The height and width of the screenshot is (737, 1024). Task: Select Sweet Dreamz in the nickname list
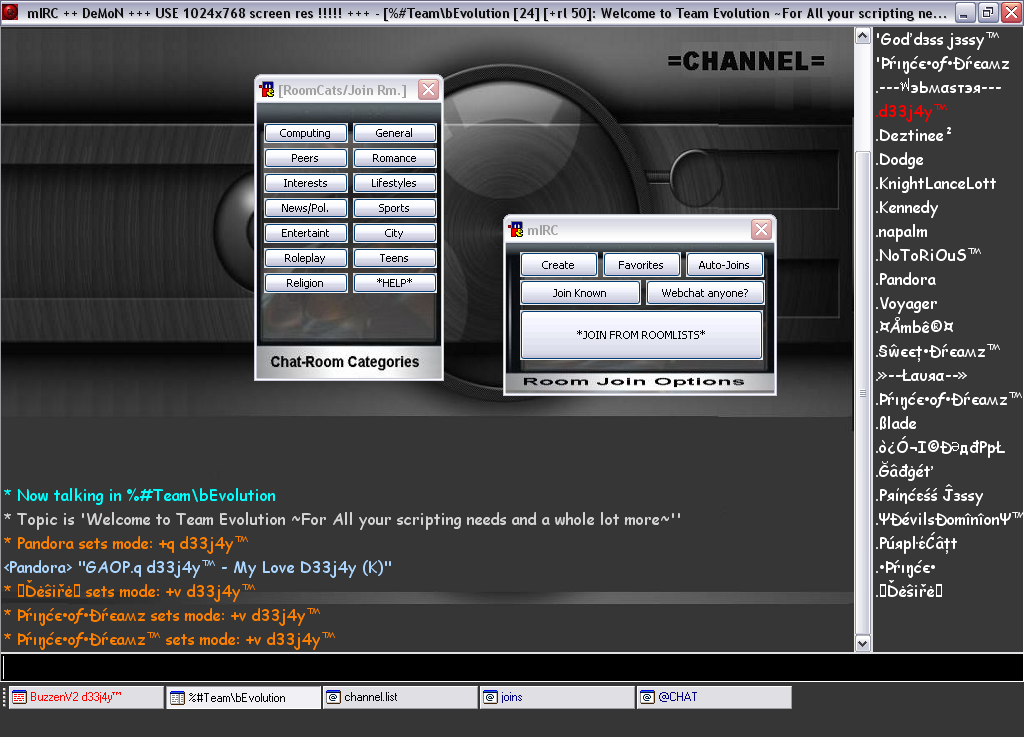[938, 352]
